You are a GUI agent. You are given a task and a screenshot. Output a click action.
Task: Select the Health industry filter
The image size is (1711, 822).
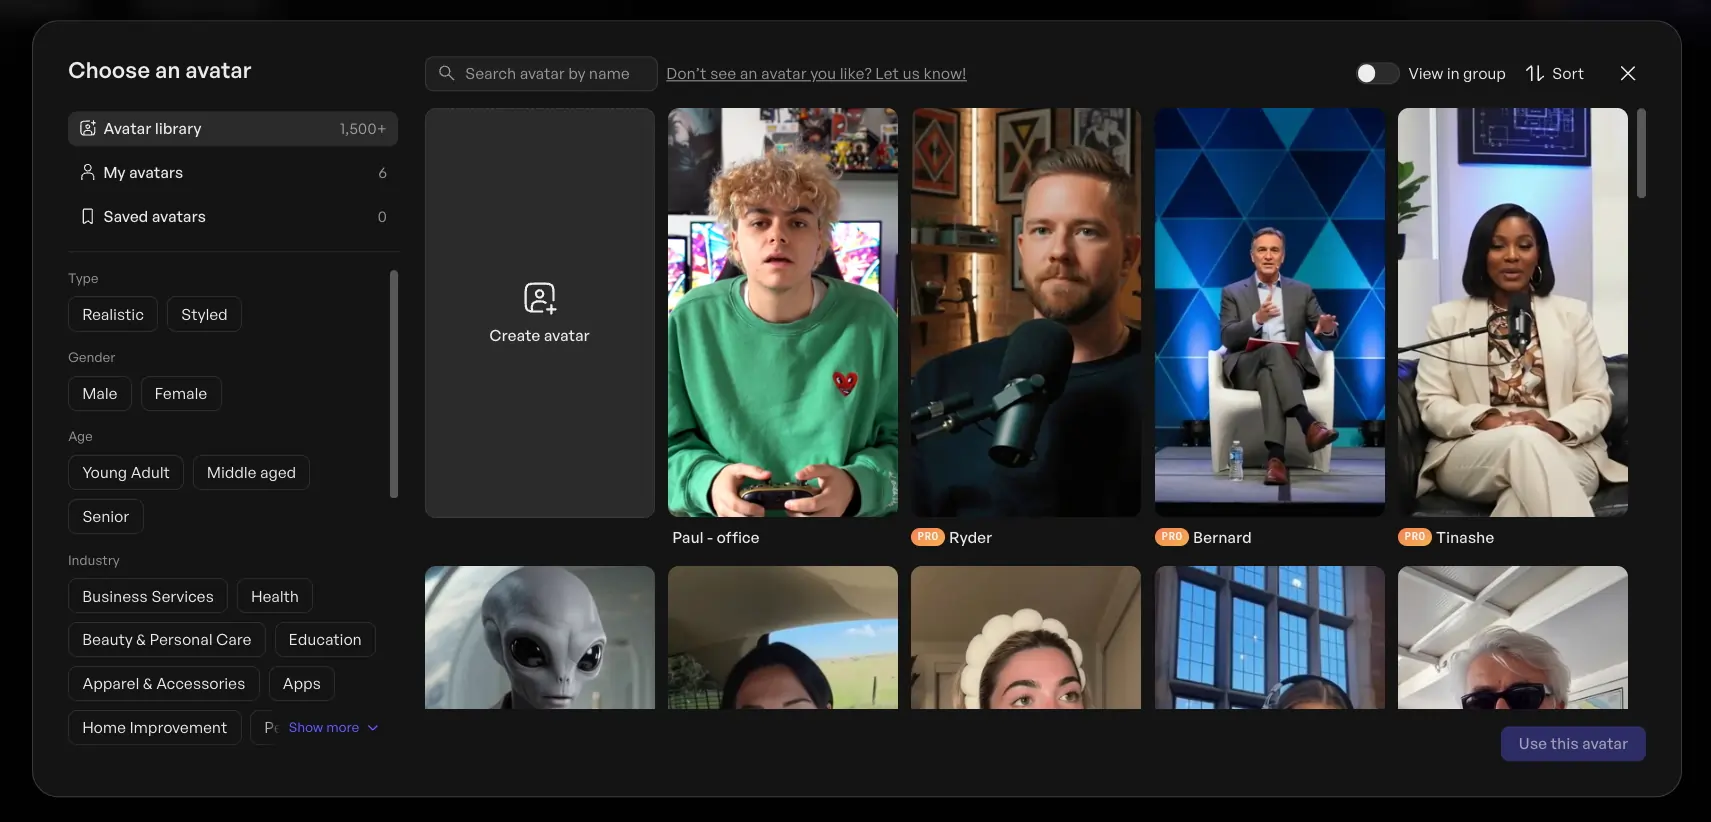pos(275,596)
